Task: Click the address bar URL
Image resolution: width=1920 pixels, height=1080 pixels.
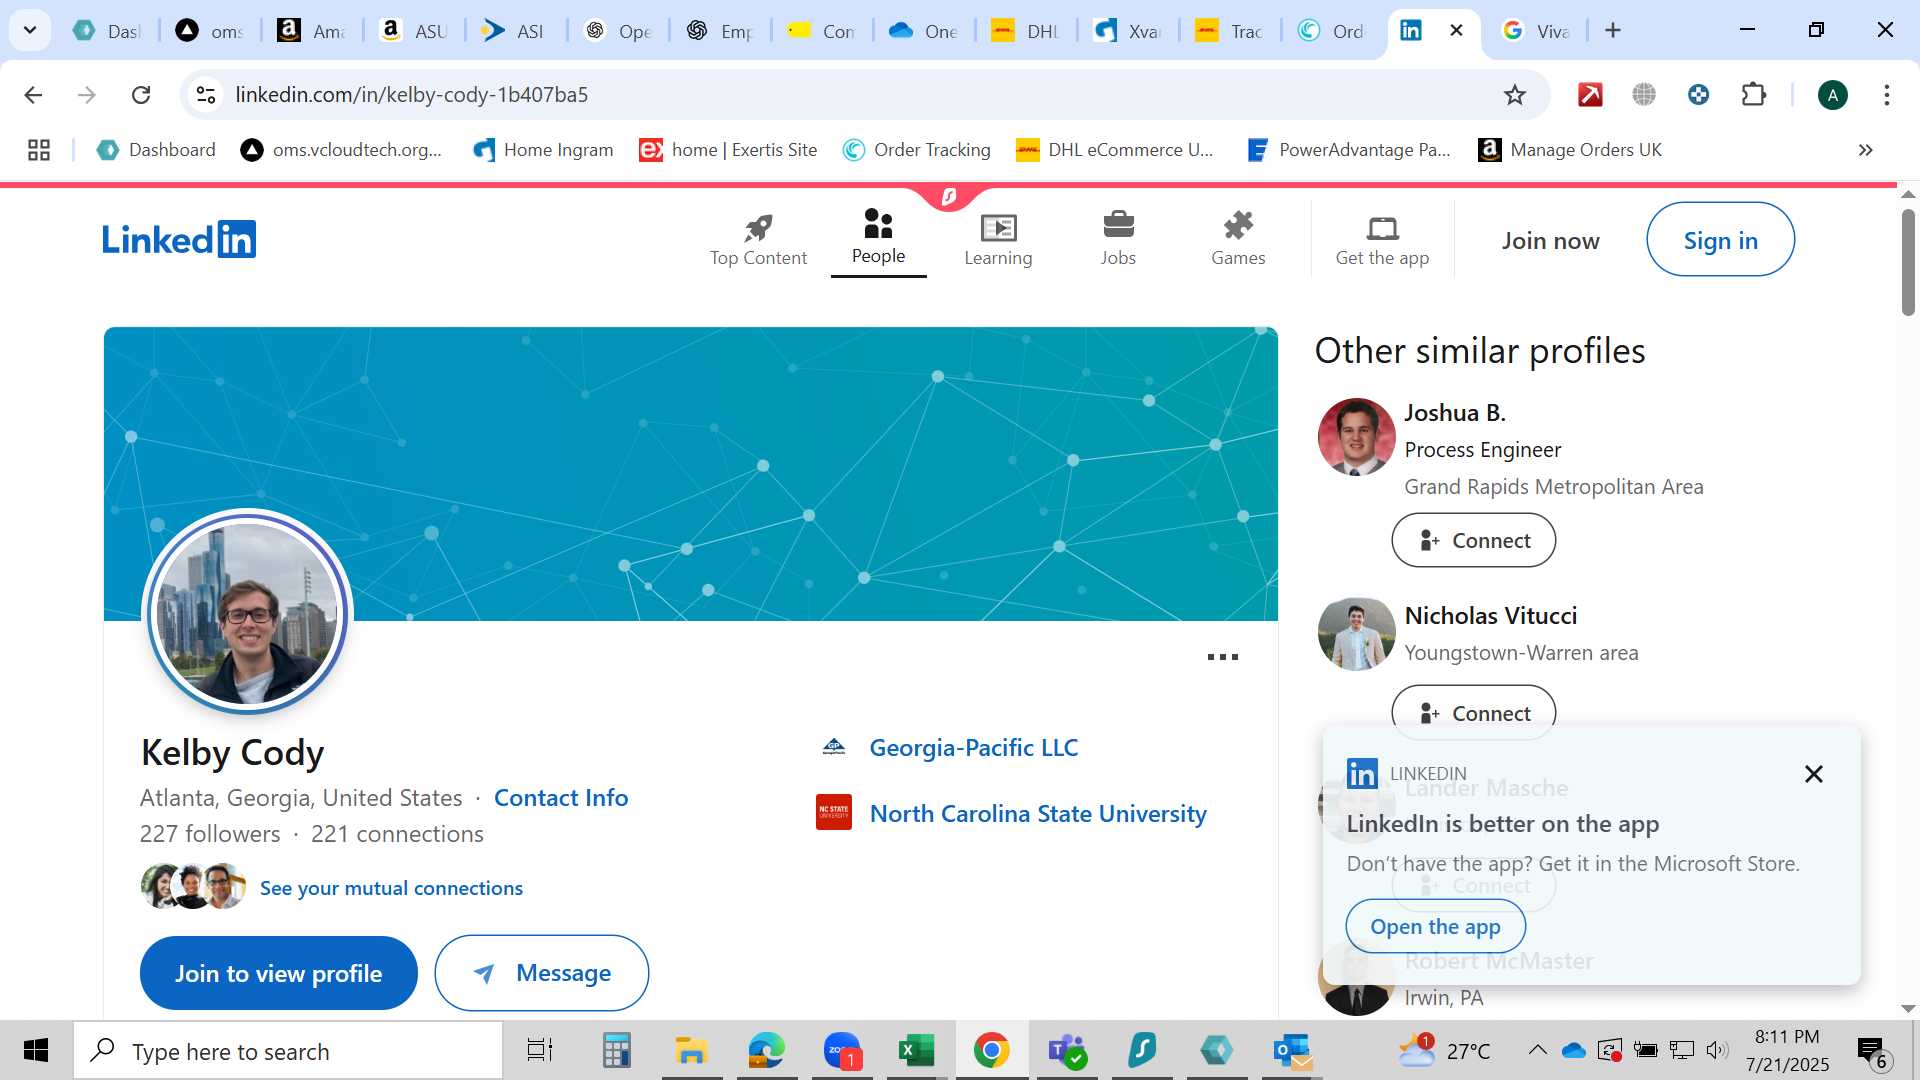Action: tap(412, 95)
